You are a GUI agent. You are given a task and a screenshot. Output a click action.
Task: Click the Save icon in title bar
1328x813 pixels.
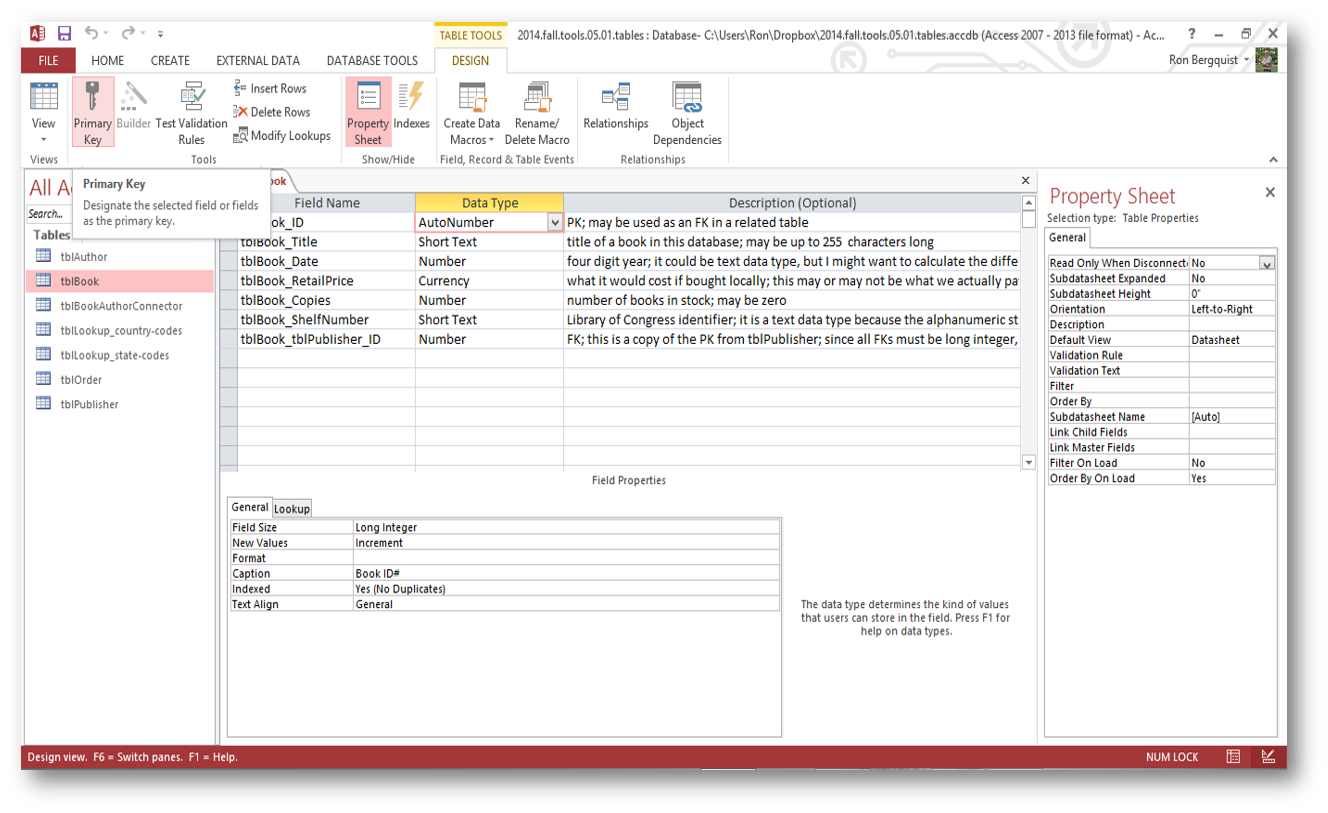[x=64, y=34]
